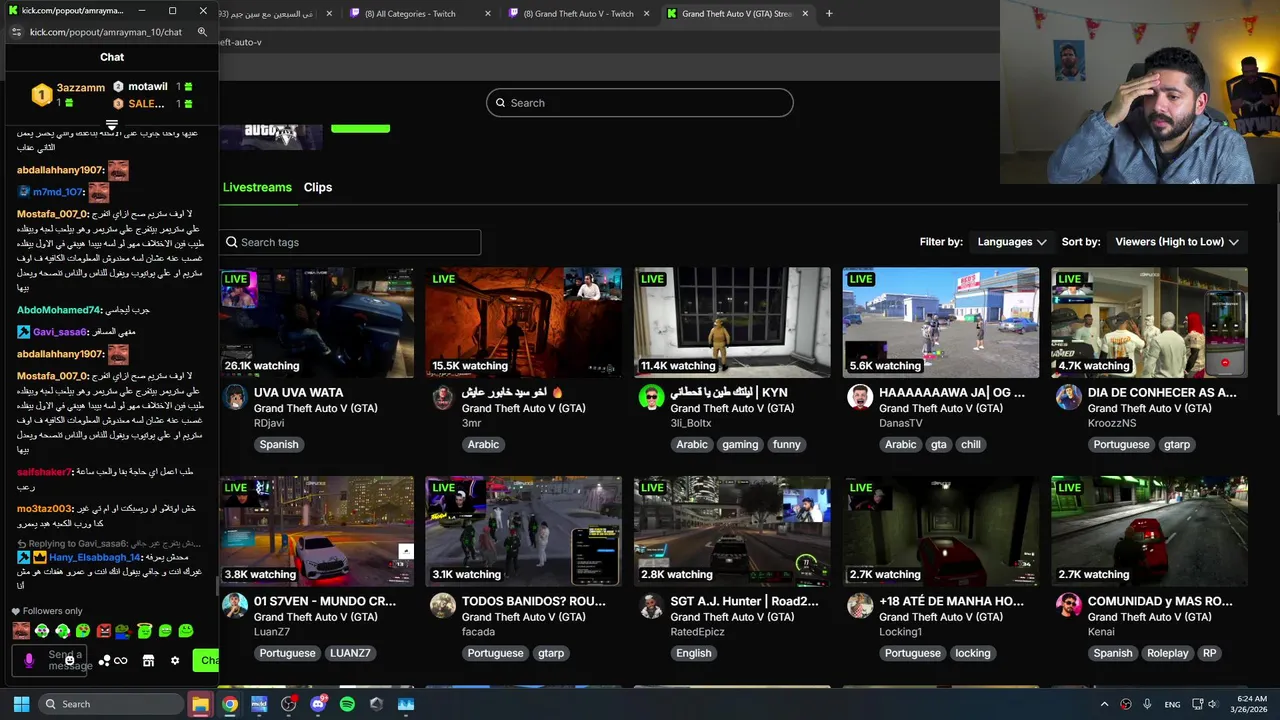Click the Roleplay tag under Kenai stream
Viewport: 1280px width, 720px height.
(1167, 653)
